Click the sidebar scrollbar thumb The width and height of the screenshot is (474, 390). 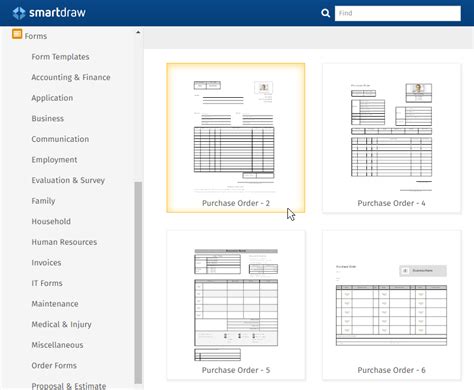pos(138,283)
